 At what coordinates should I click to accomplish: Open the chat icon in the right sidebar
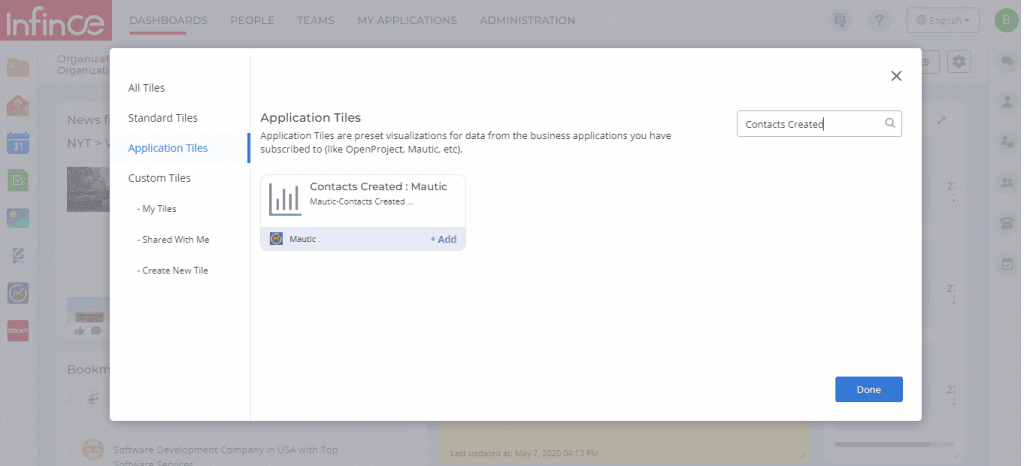point(1007,62)
